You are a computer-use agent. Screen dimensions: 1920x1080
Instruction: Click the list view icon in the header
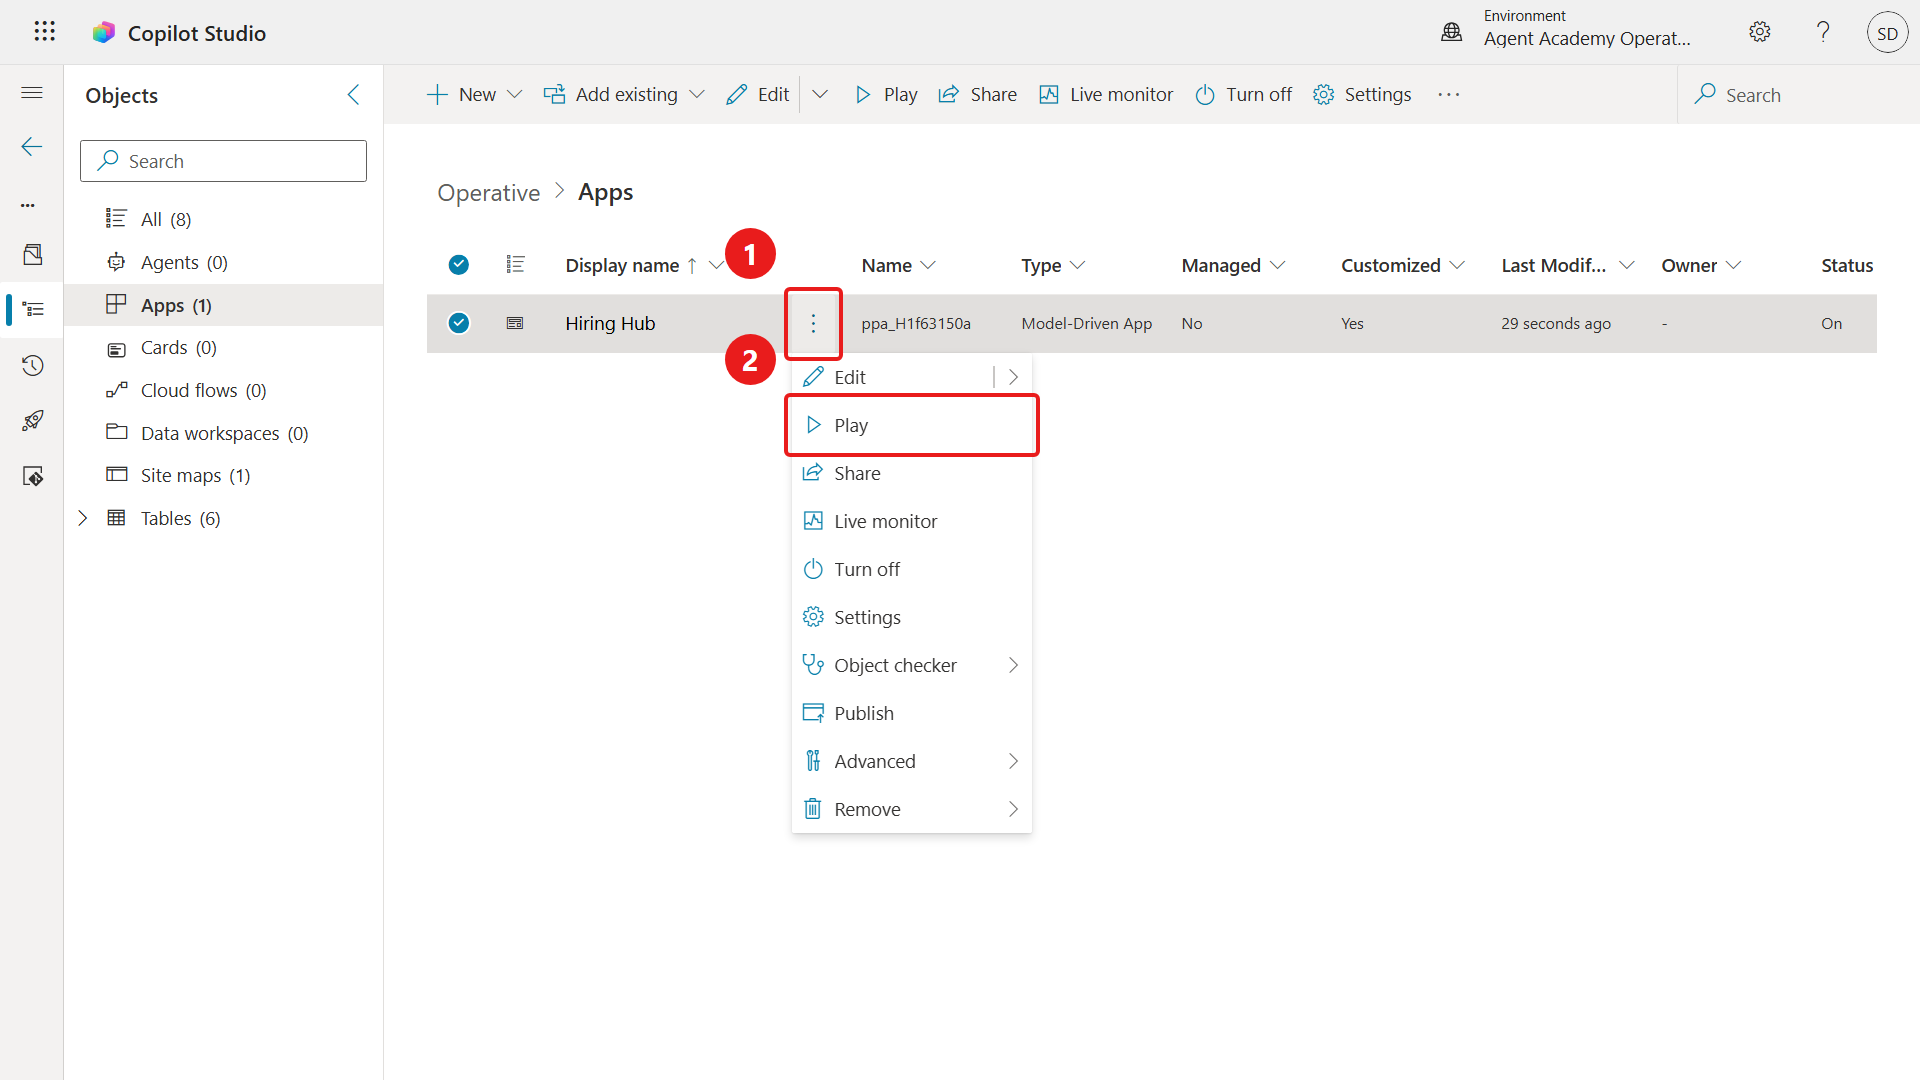(515, 265)
